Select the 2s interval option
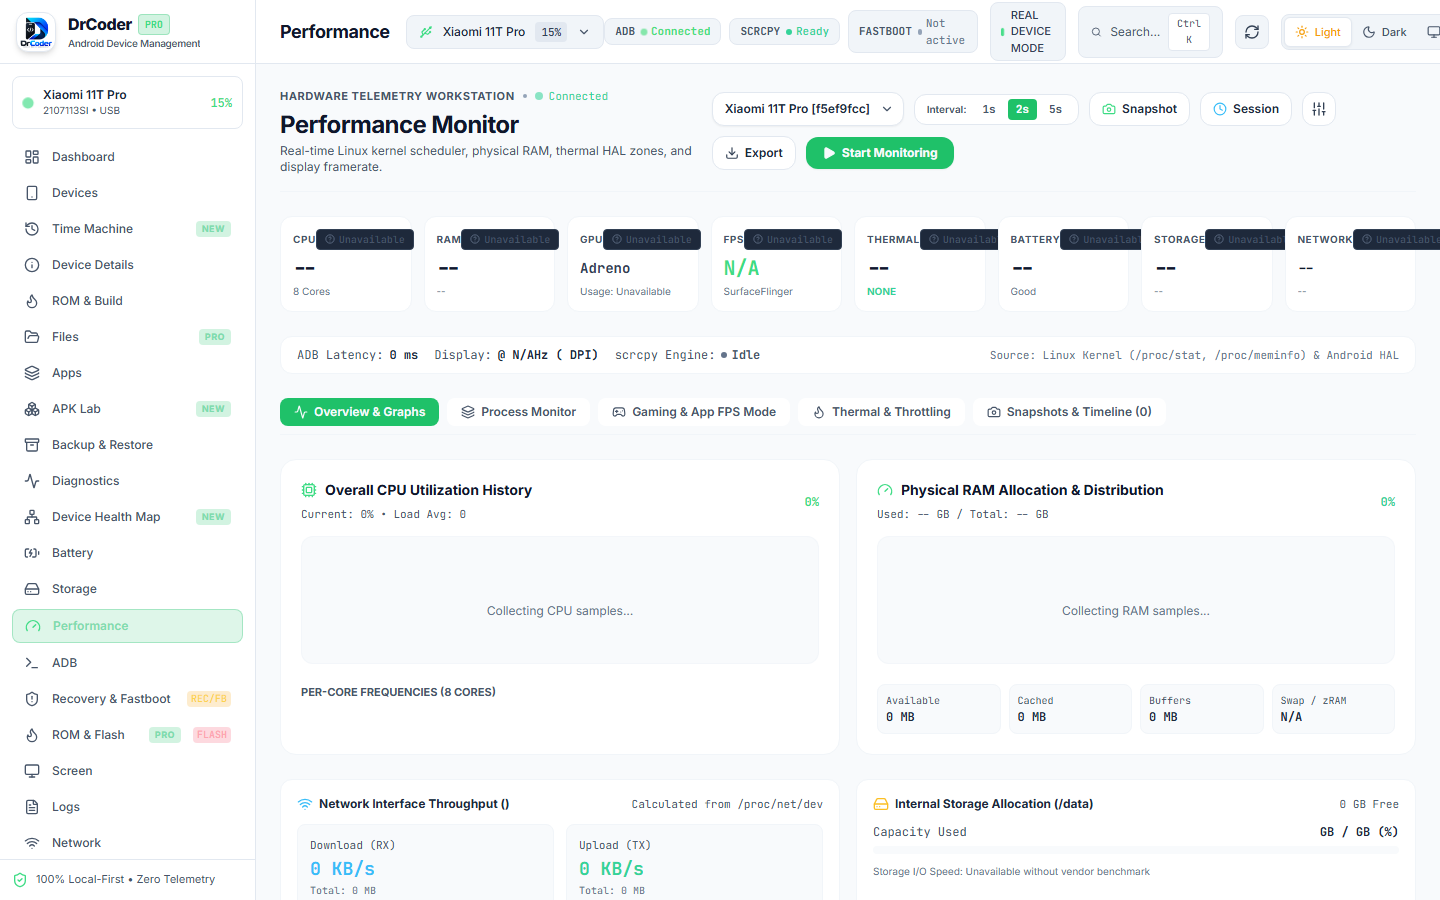Image resolution: width=1440 pixels, height=900 pixels. coord(1022,109)
